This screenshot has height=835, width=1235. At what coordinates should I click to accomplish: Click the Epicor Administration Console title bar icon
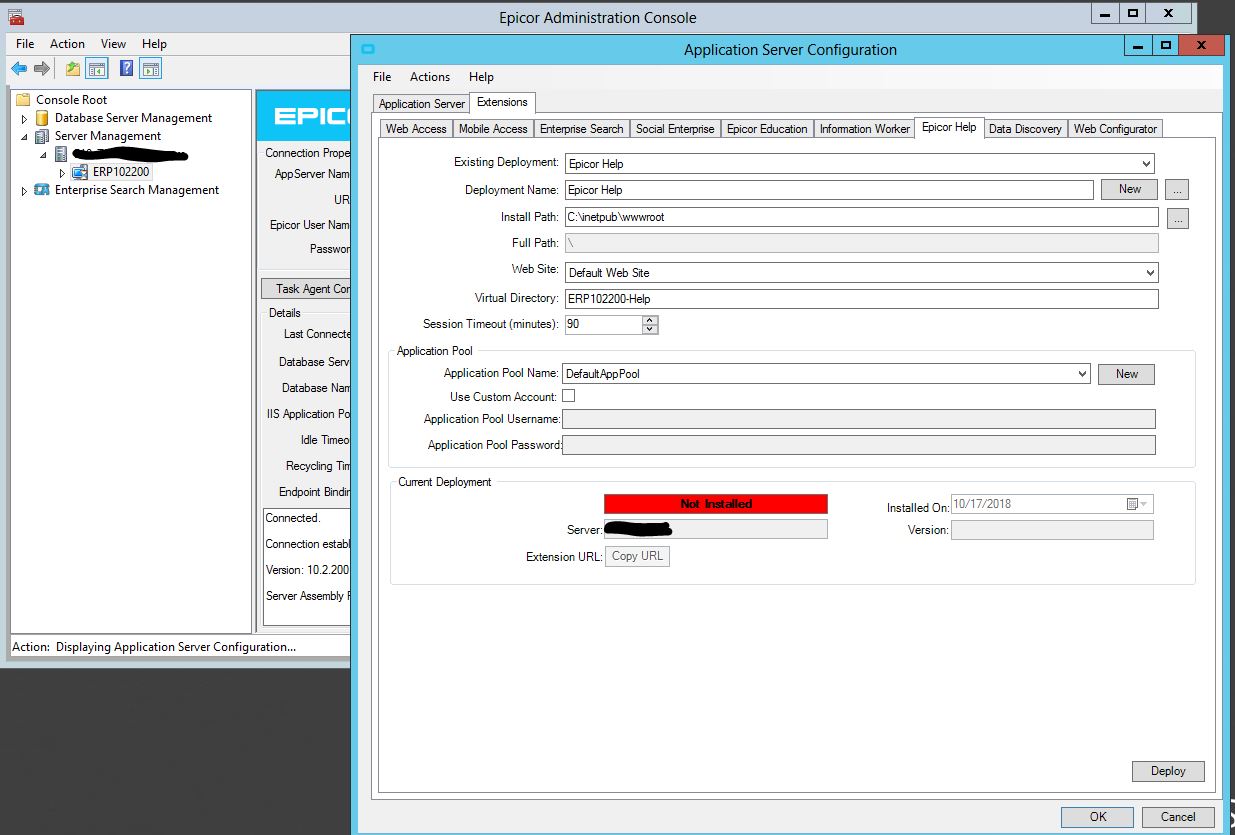pyautogui.click(x=16, y=17)
